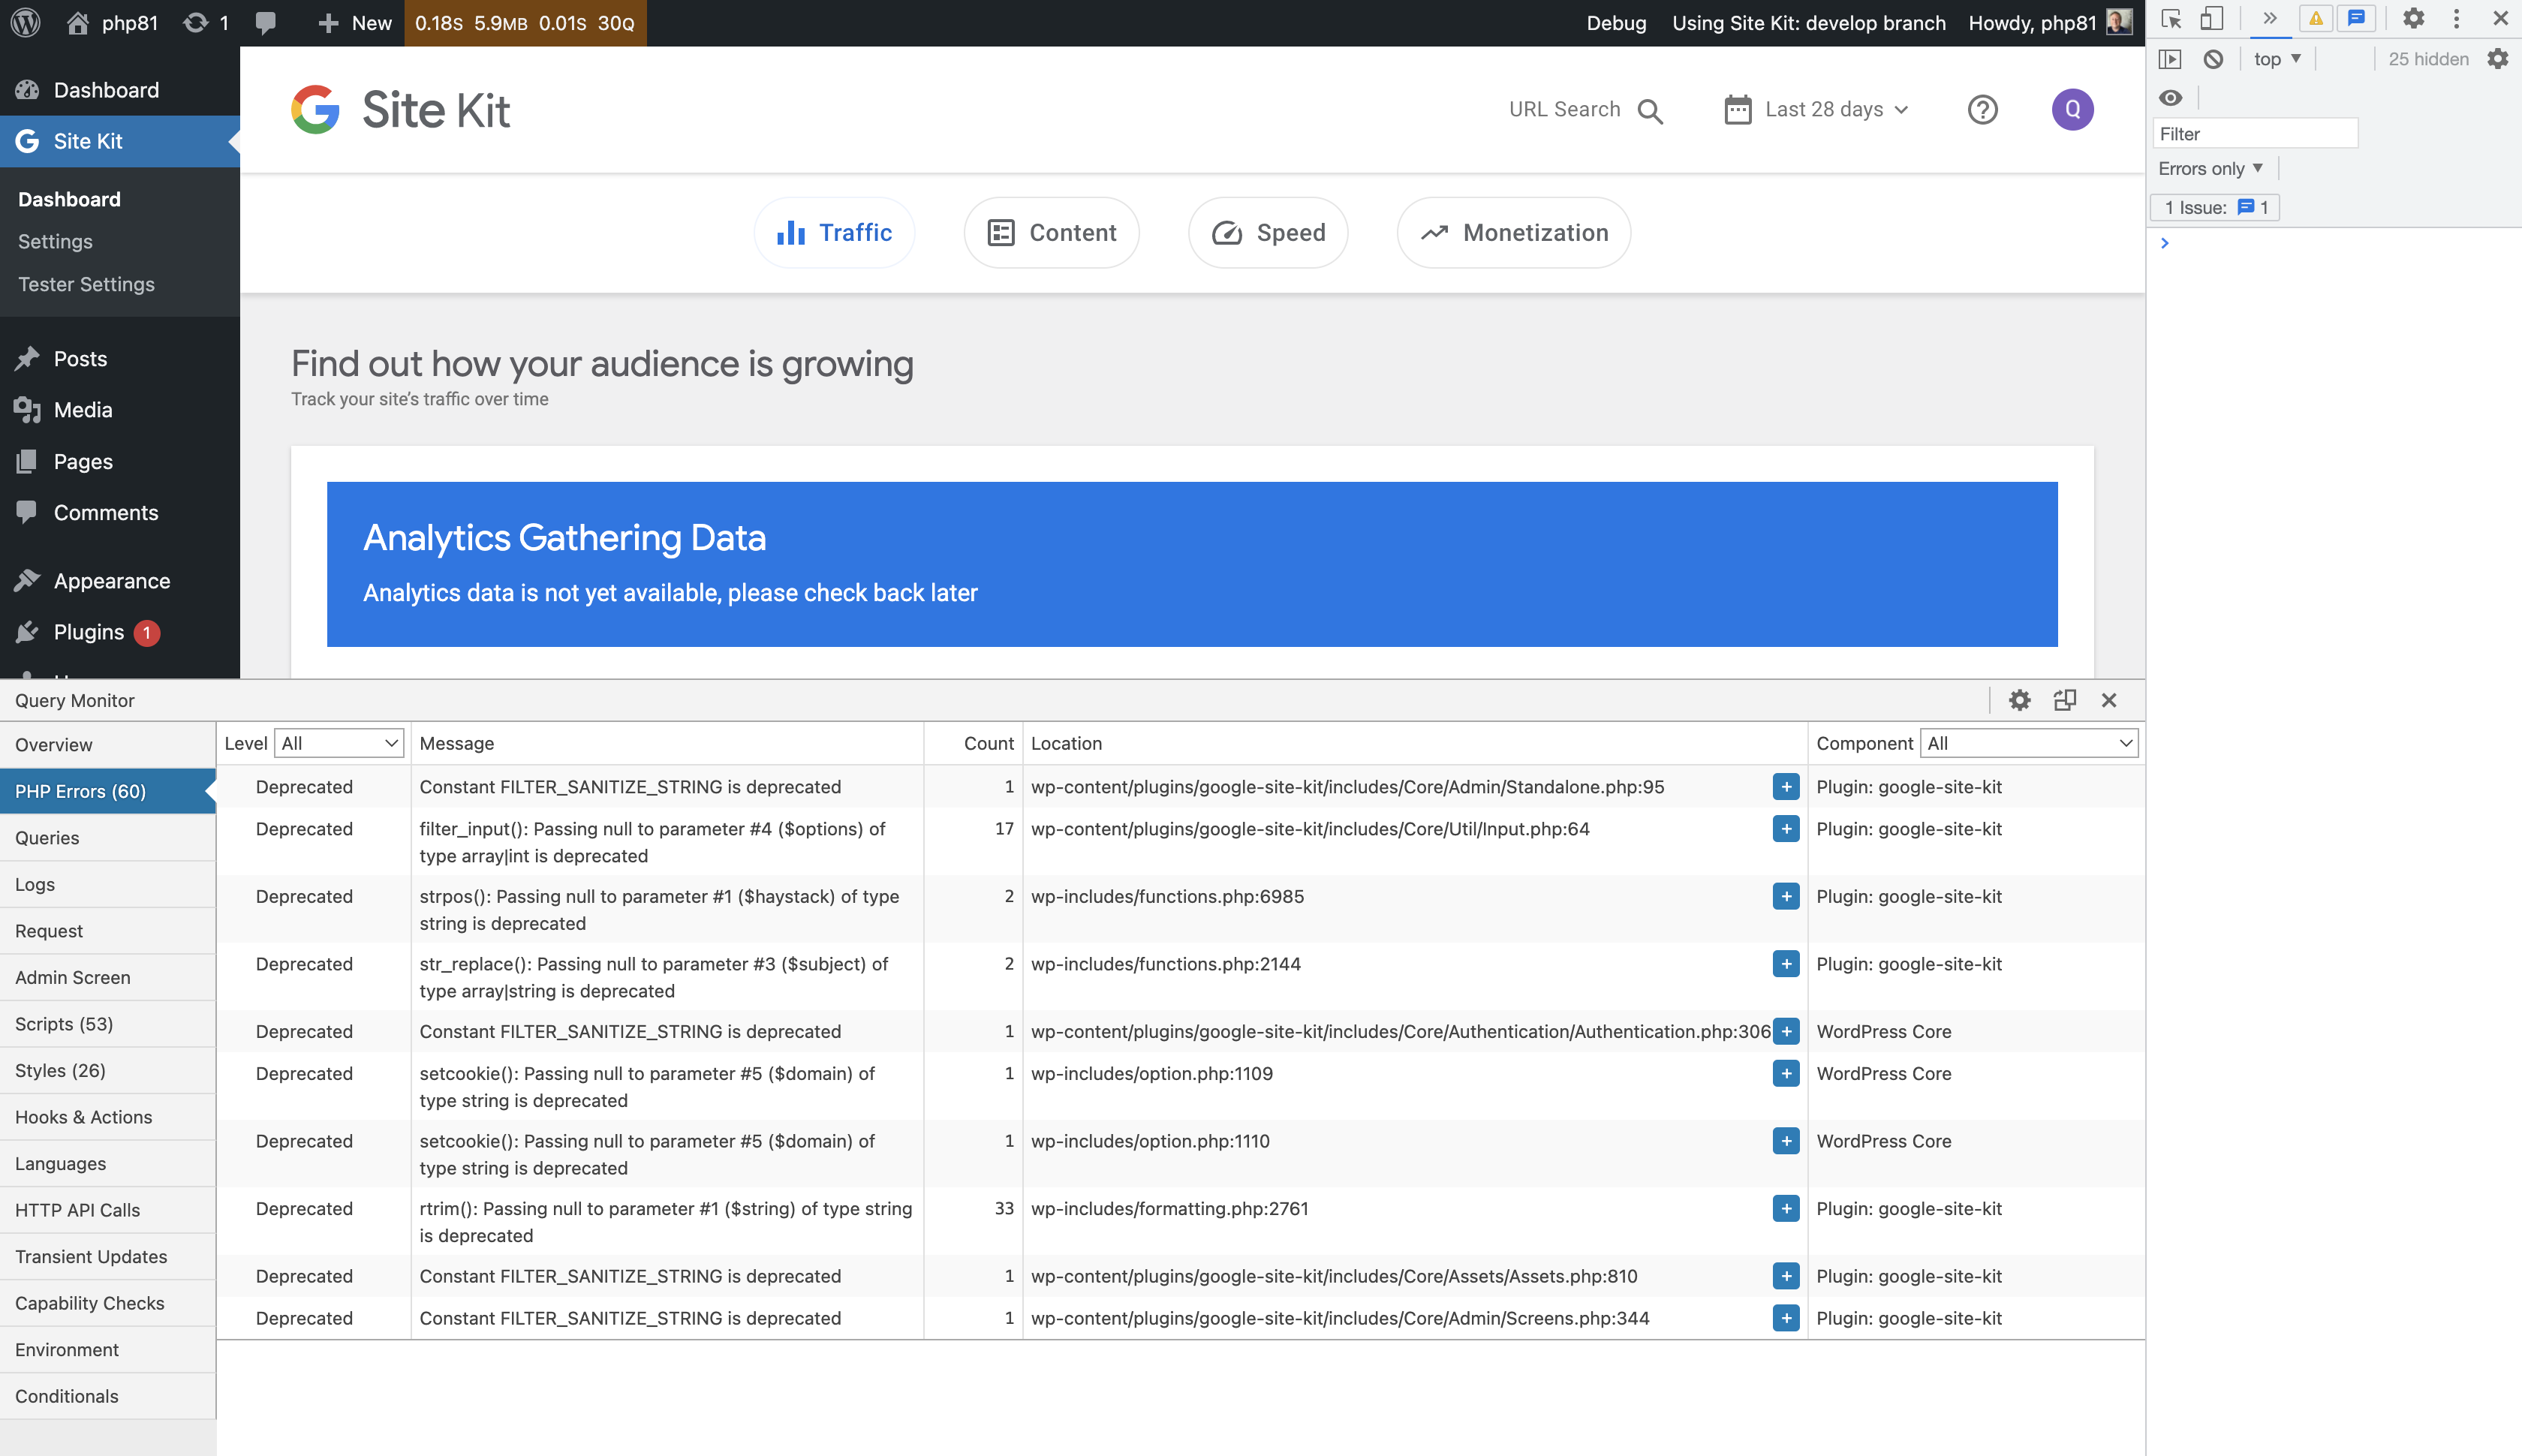The image size is (2522, 1456).
Task: Expand stack trace for functions.php:6985 row
Action: pyautogui.click(x=1786, y=896)
